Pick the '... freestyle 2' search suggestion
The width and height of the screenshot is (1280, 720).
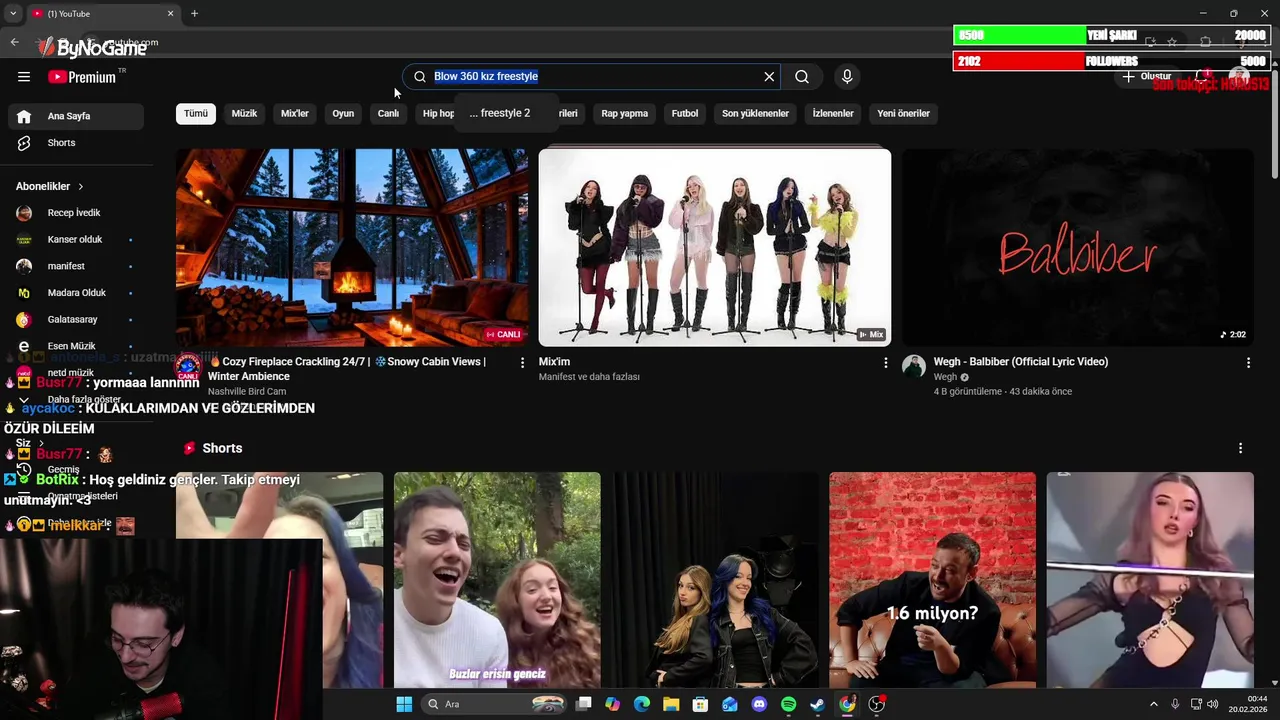[x=500, y=113]
